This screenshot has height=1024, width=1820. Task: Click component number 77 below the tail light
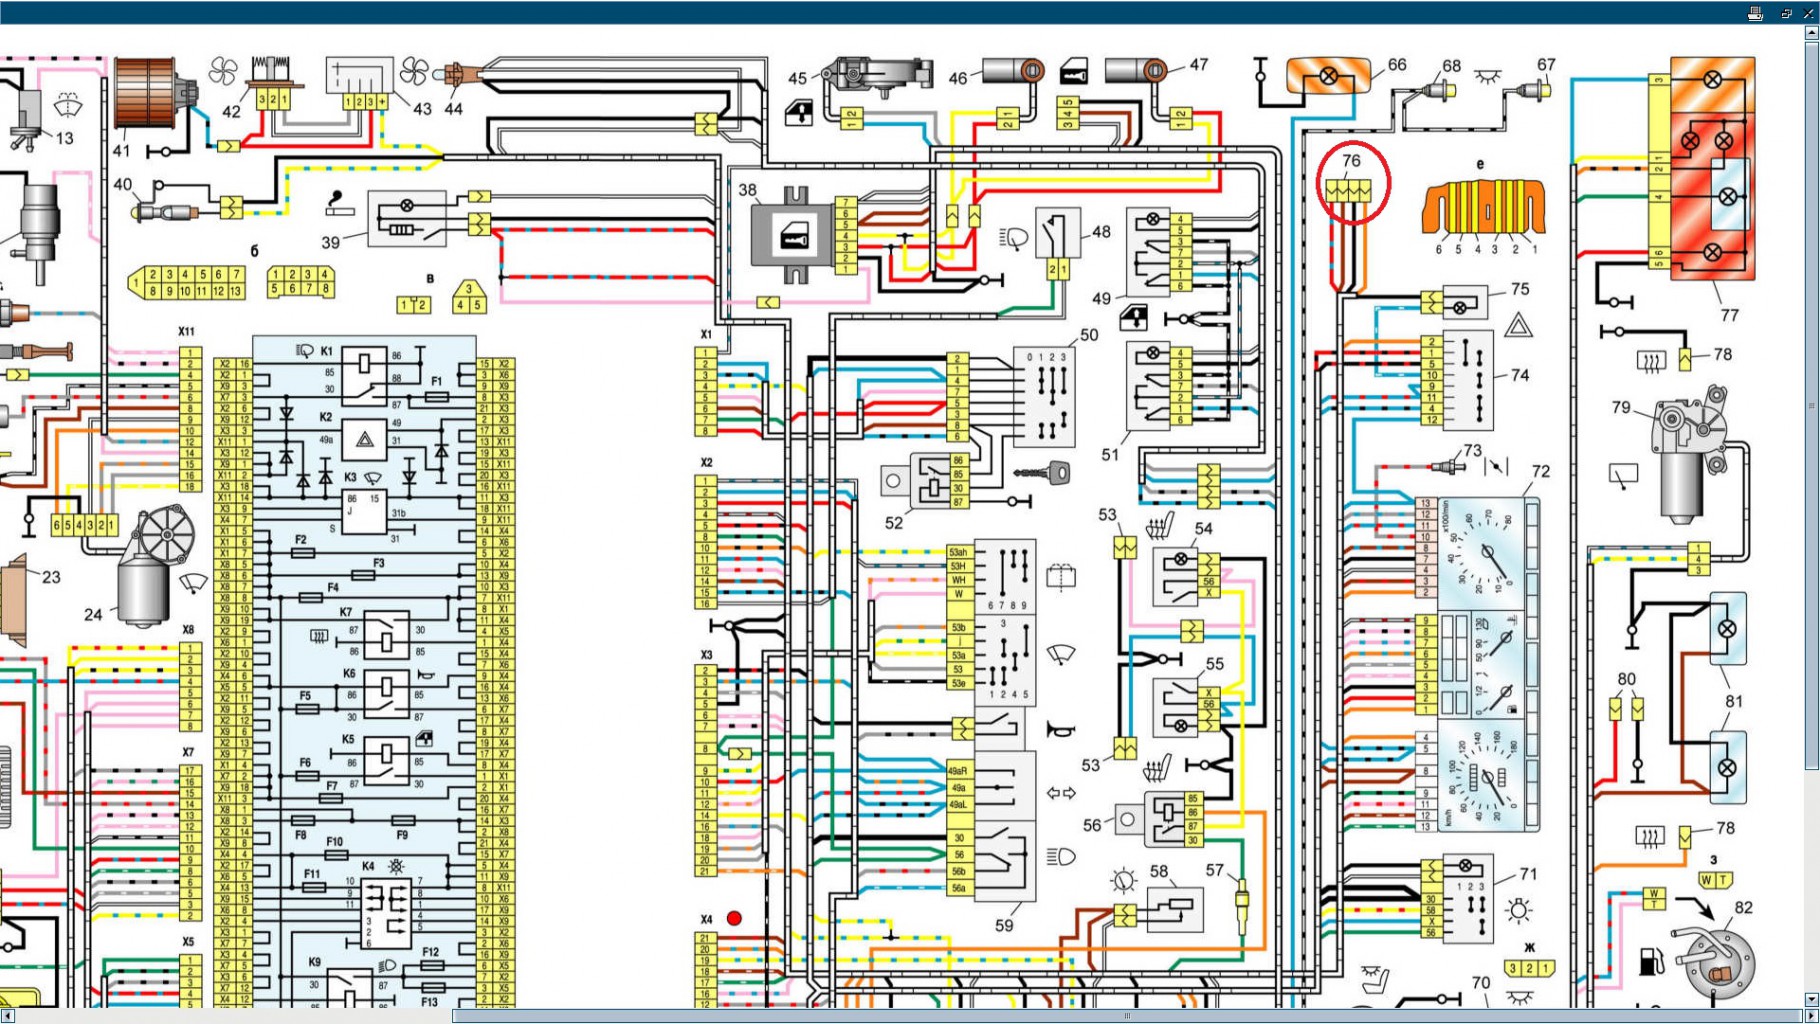1730,315
